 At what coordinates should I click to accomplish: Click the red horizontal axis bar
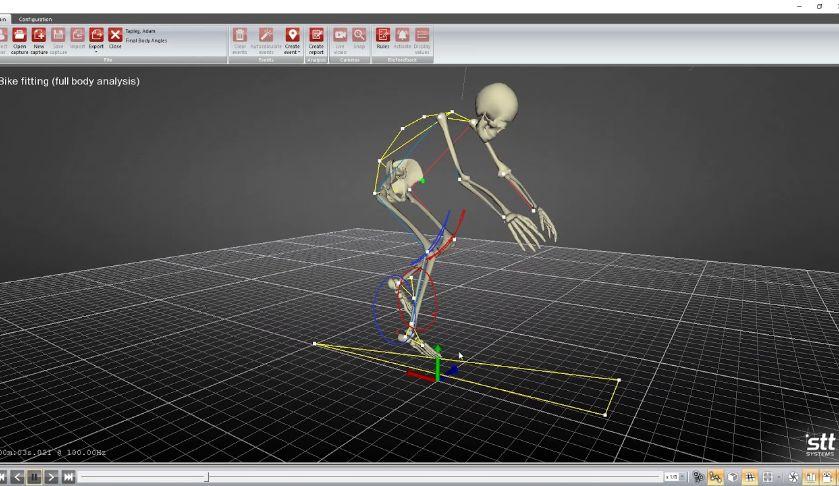point(421,376)
